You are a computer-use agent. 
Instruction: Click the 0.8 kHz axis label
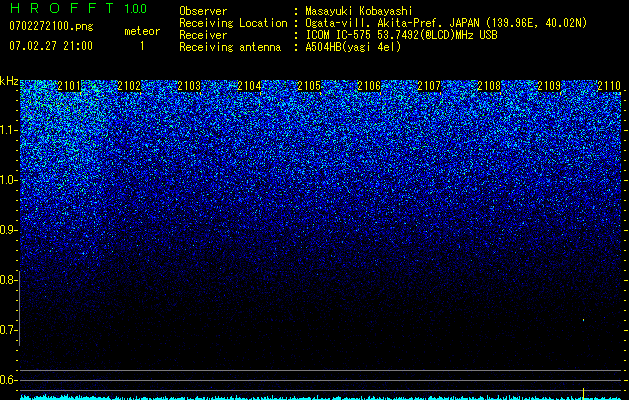pyautogui.click(x=7, y=280)
